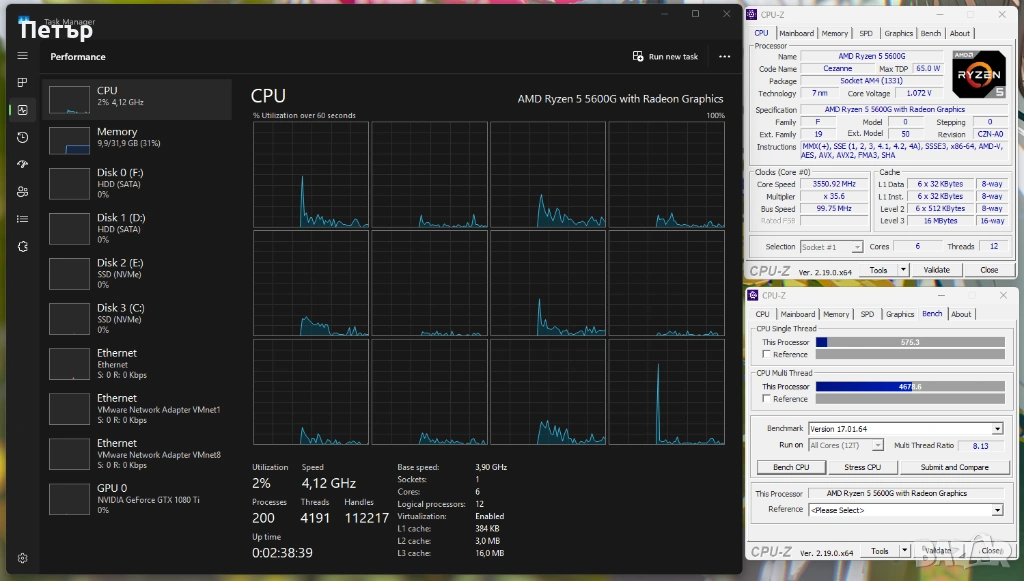
Task: Enable Reference checkbox under CPU Multi Thread
Action: (767, 399)
